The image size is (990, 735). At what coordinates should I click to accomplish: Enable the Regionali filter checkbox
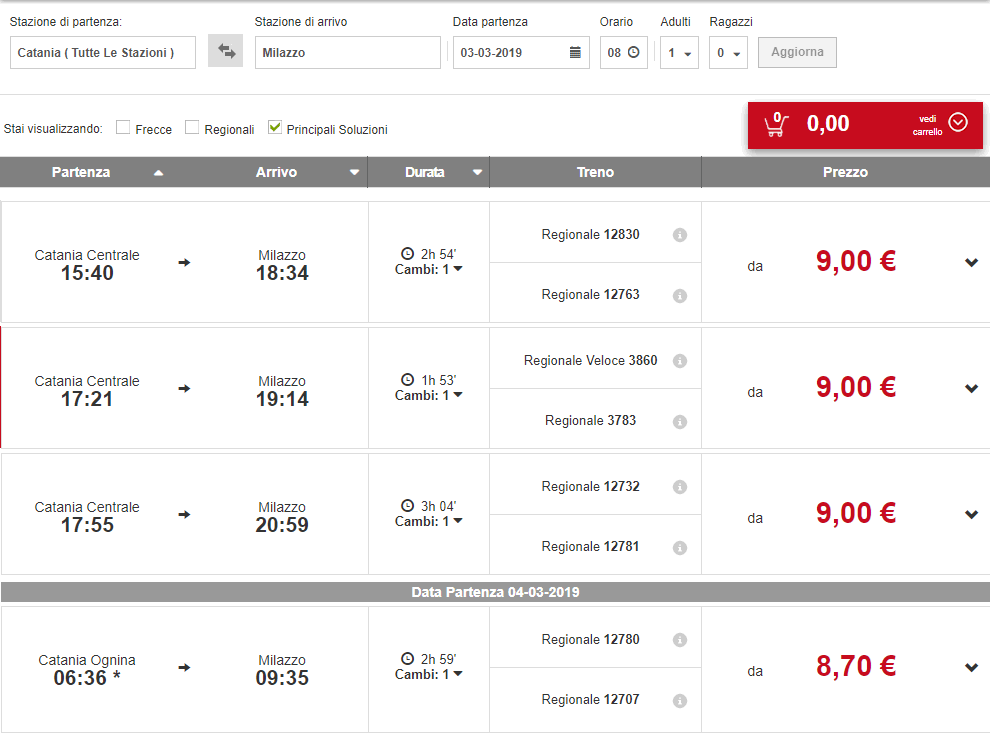(192, 128)
